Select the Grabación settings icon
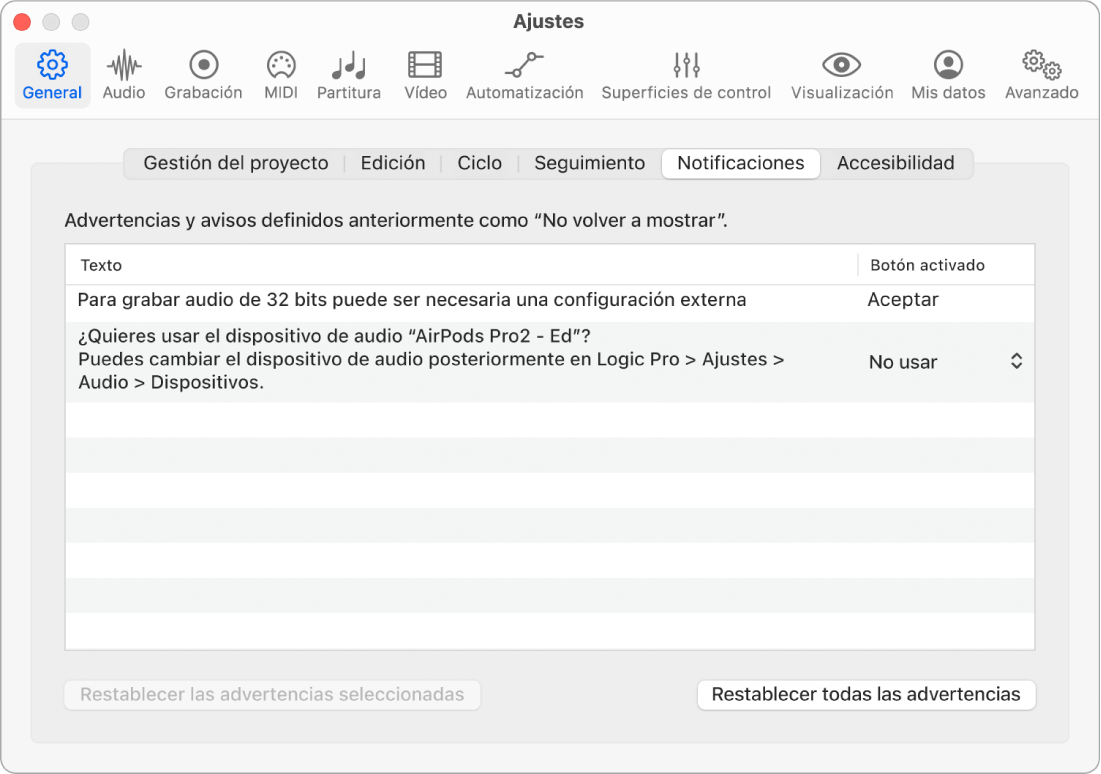 (x=203, y=75)
